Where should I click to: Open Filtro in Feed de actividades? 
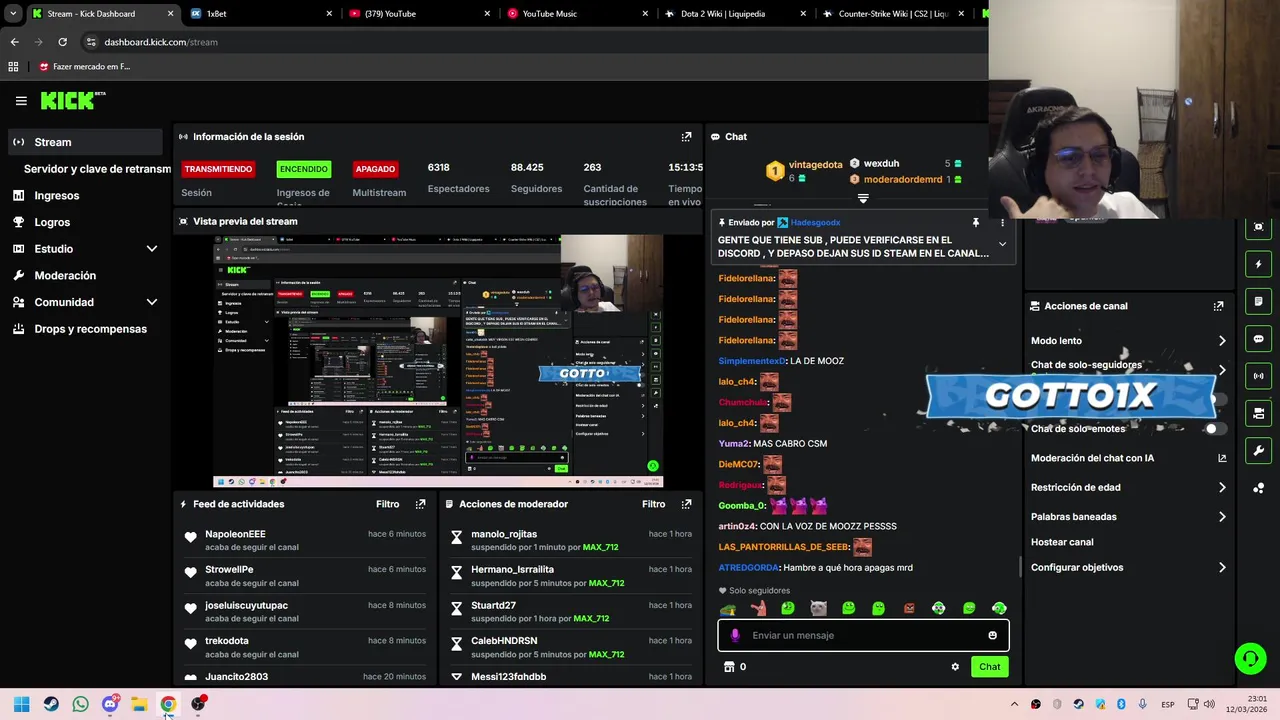(387, 504)
